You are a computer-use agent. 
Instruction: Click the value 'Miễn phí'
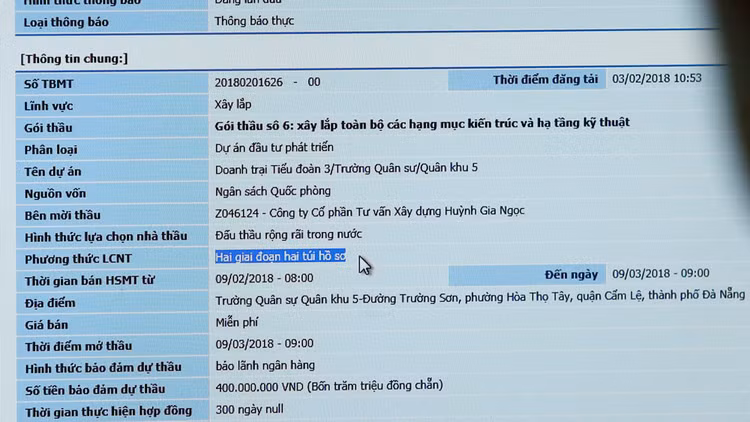tap(237, 322)
